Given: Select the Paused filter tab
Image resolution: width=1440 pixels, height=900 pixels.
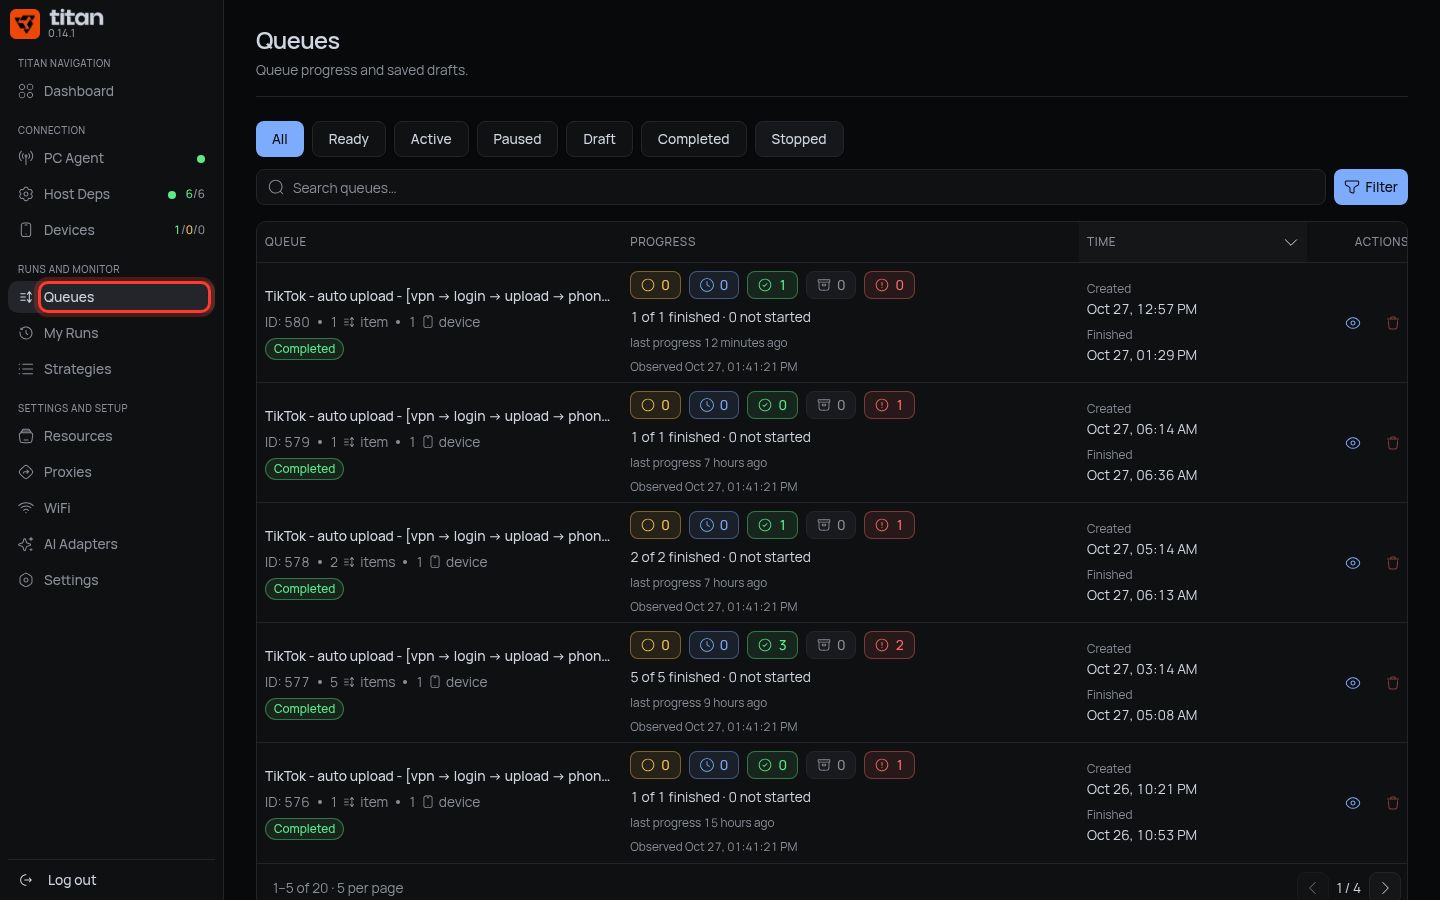Looking at the screenshot, I should (517, 139).
